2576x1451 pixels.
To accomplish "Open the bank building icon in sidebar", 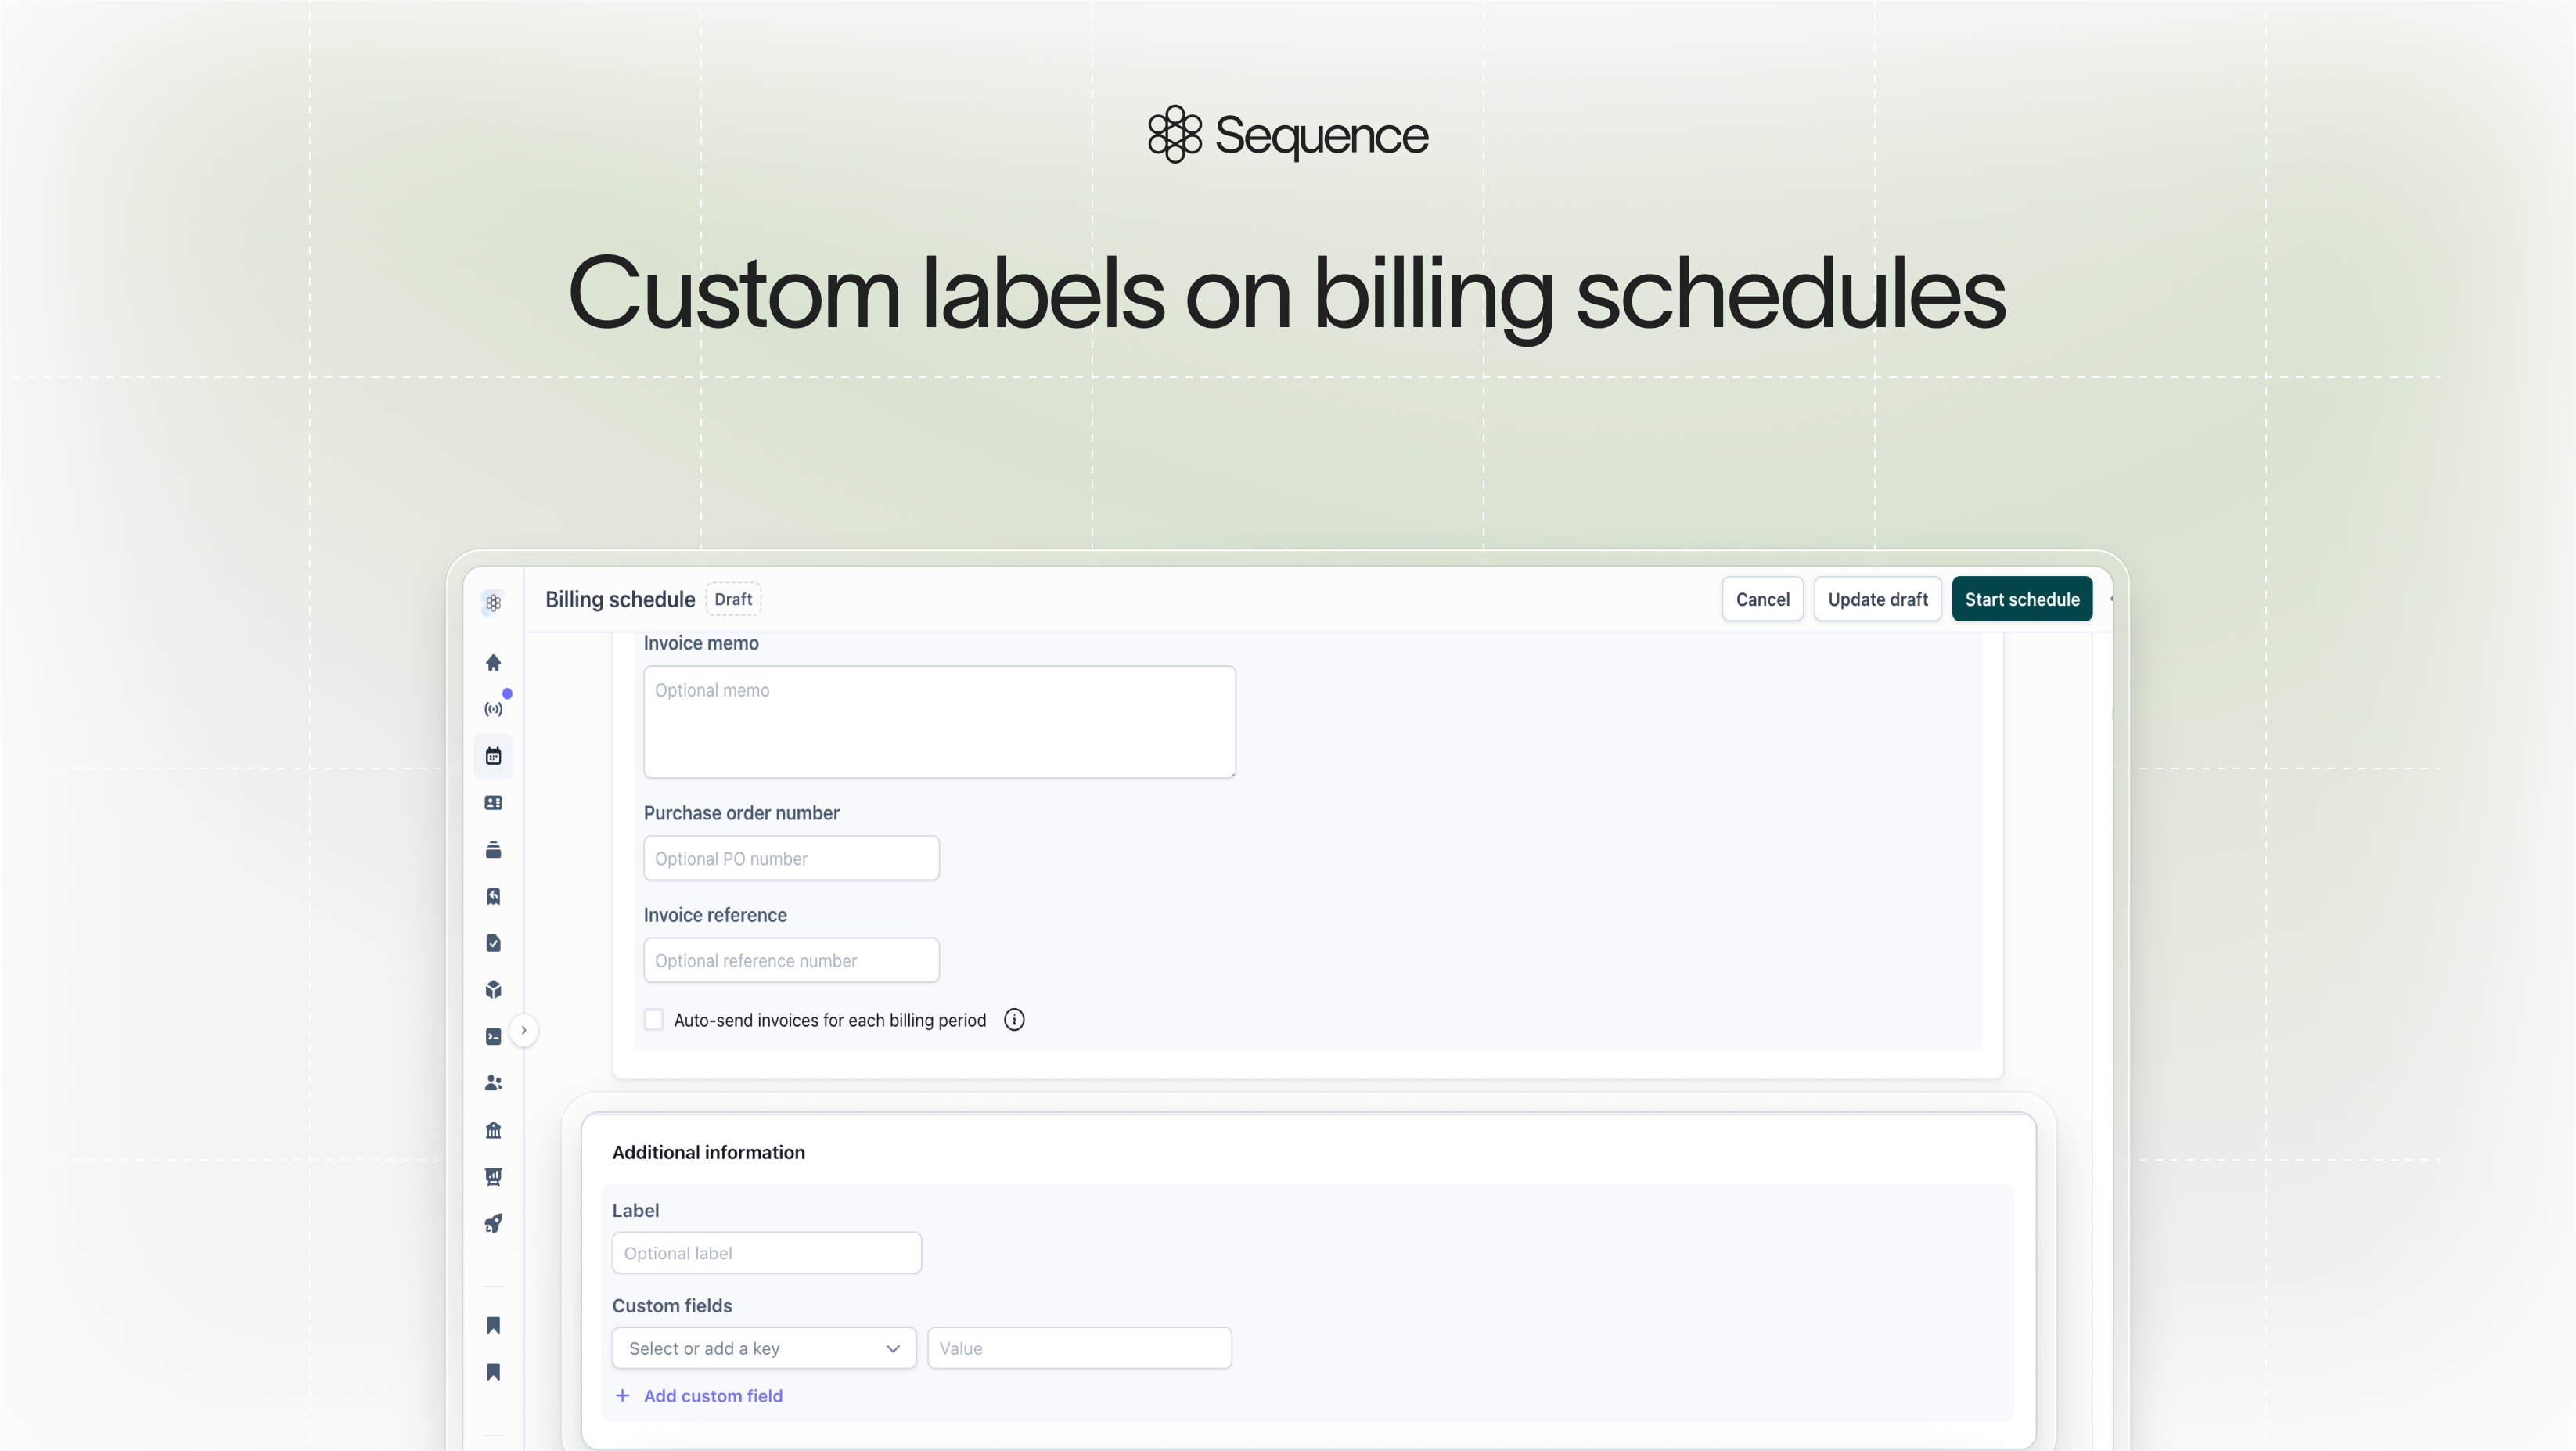I will pyautogui.click(x=493, y=1130).
